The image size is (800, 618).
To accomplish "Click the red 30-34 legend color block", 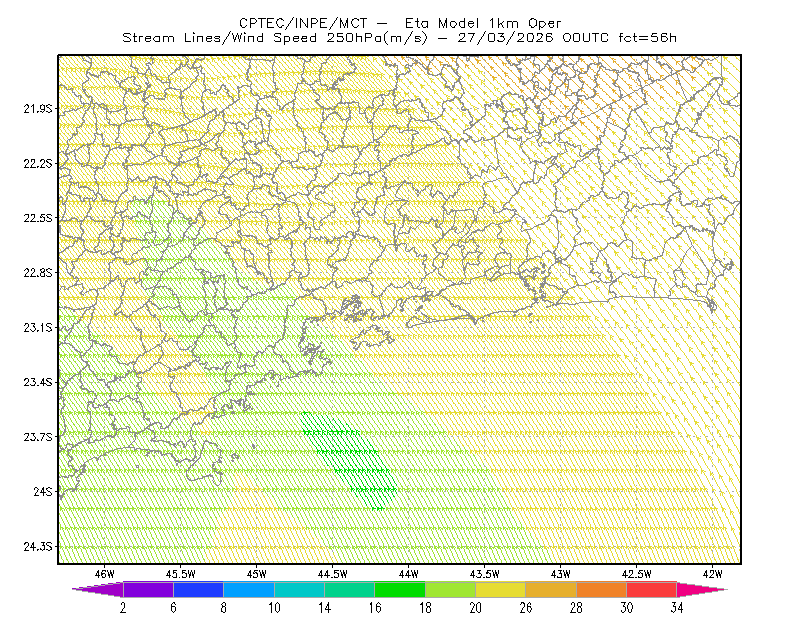I will coord(652,589).
